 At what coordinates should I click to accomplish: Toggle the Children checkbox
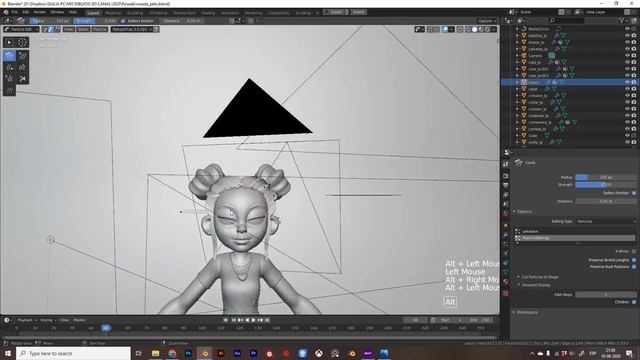click(x=634, y=302)
